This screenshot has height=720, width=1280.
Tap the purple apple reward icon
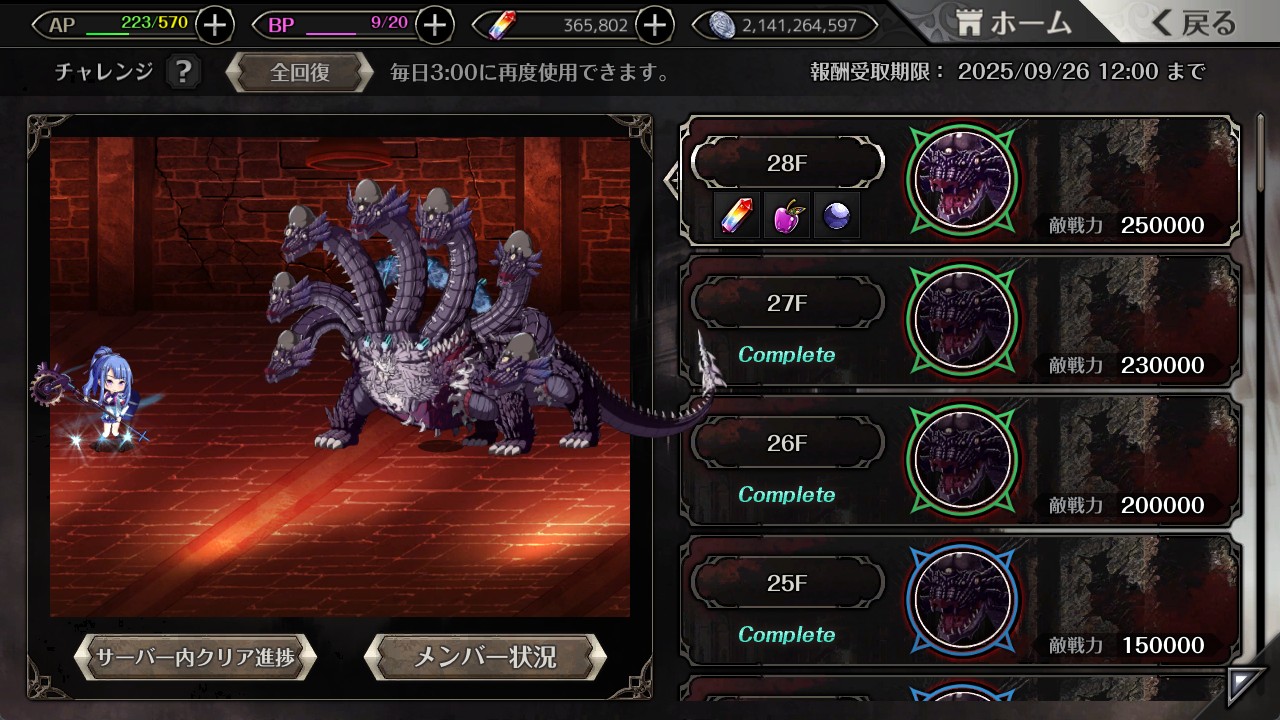coord(787,216)
